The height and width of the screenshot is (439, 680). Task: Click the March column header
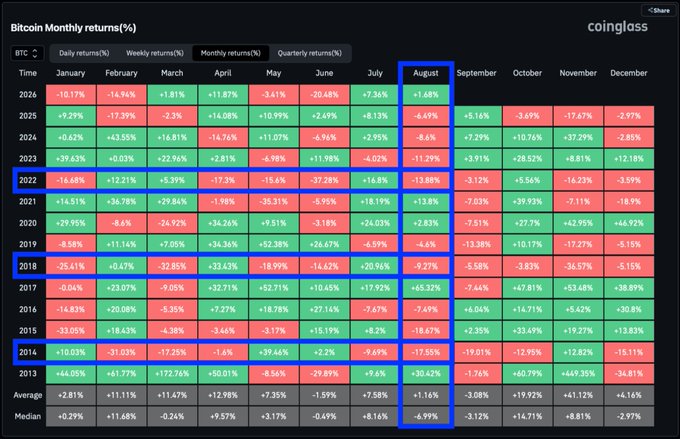[172, 73]
